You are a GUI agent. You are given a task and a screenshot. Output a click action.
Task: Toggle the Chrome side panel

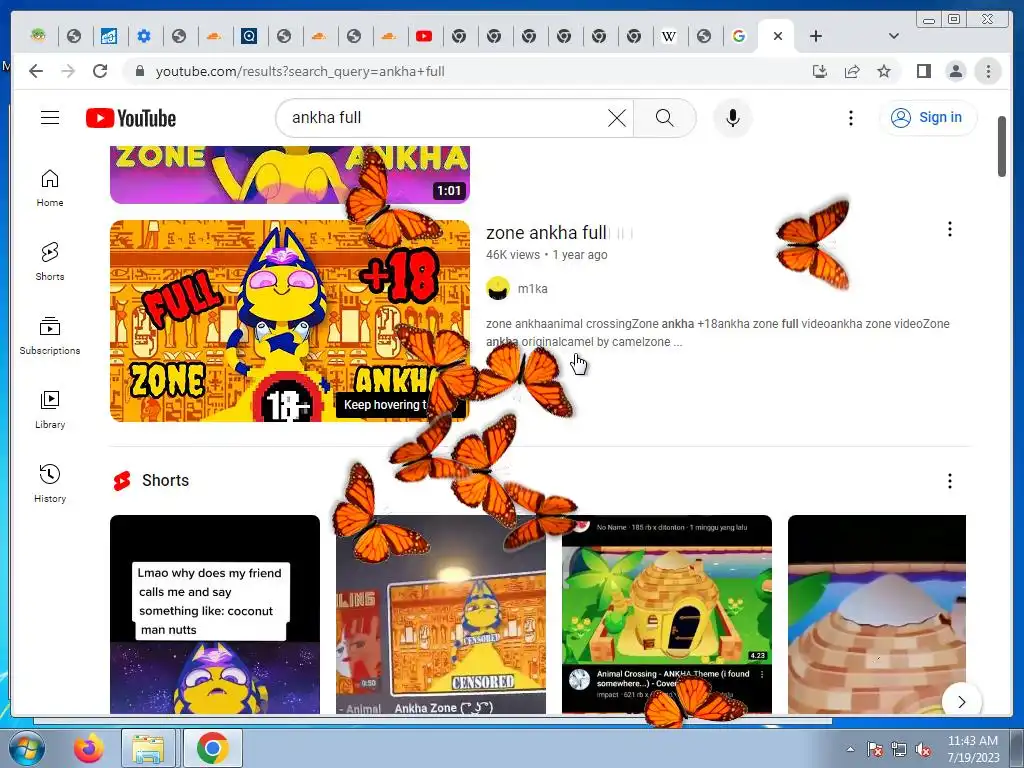(923, 71)
